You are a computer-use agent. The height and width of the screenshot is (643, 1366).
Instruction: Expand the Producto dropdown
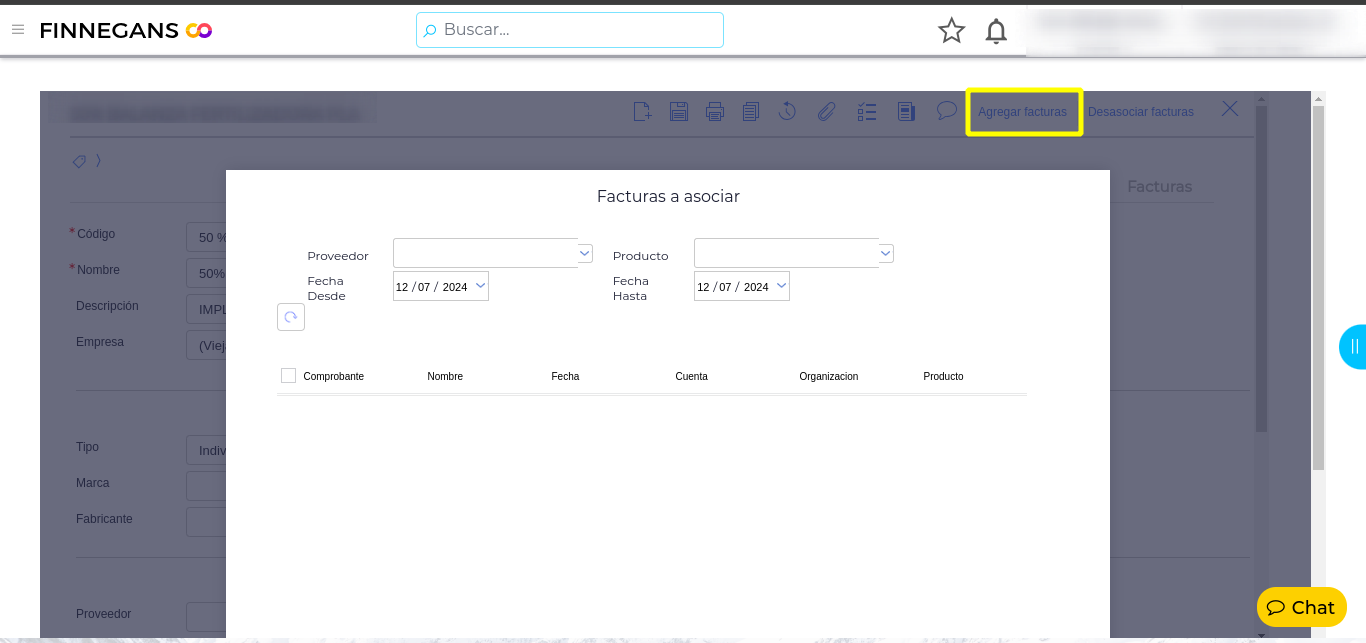(x=886, y=254)
